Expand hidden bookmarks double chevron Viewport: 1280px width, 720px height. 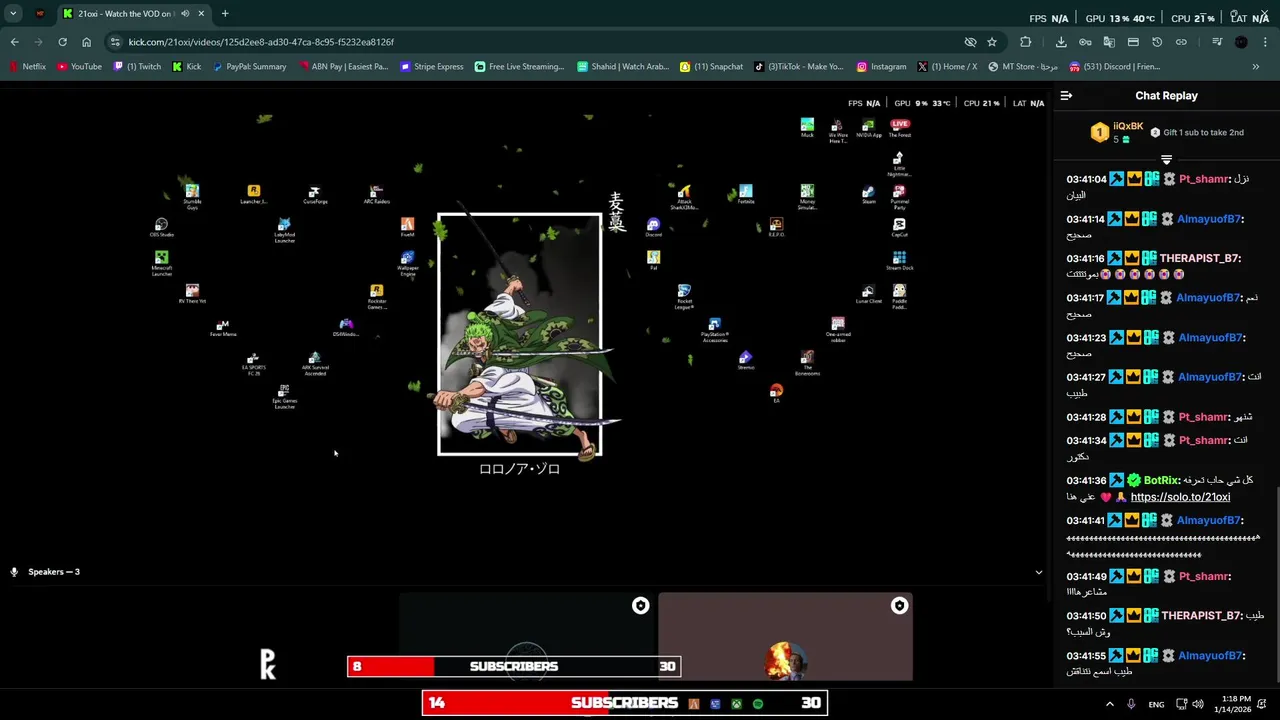1256,67
